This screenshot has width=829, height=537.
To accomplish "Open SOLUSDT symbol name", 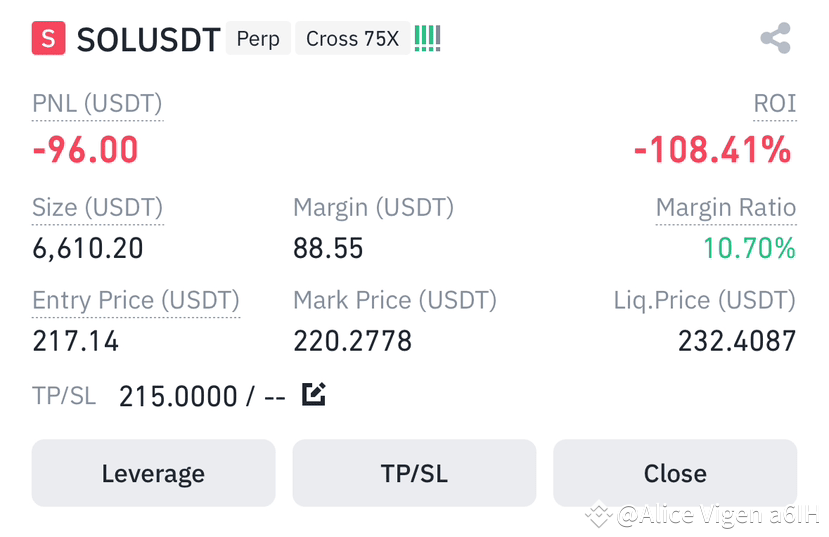I will [149, 40].
